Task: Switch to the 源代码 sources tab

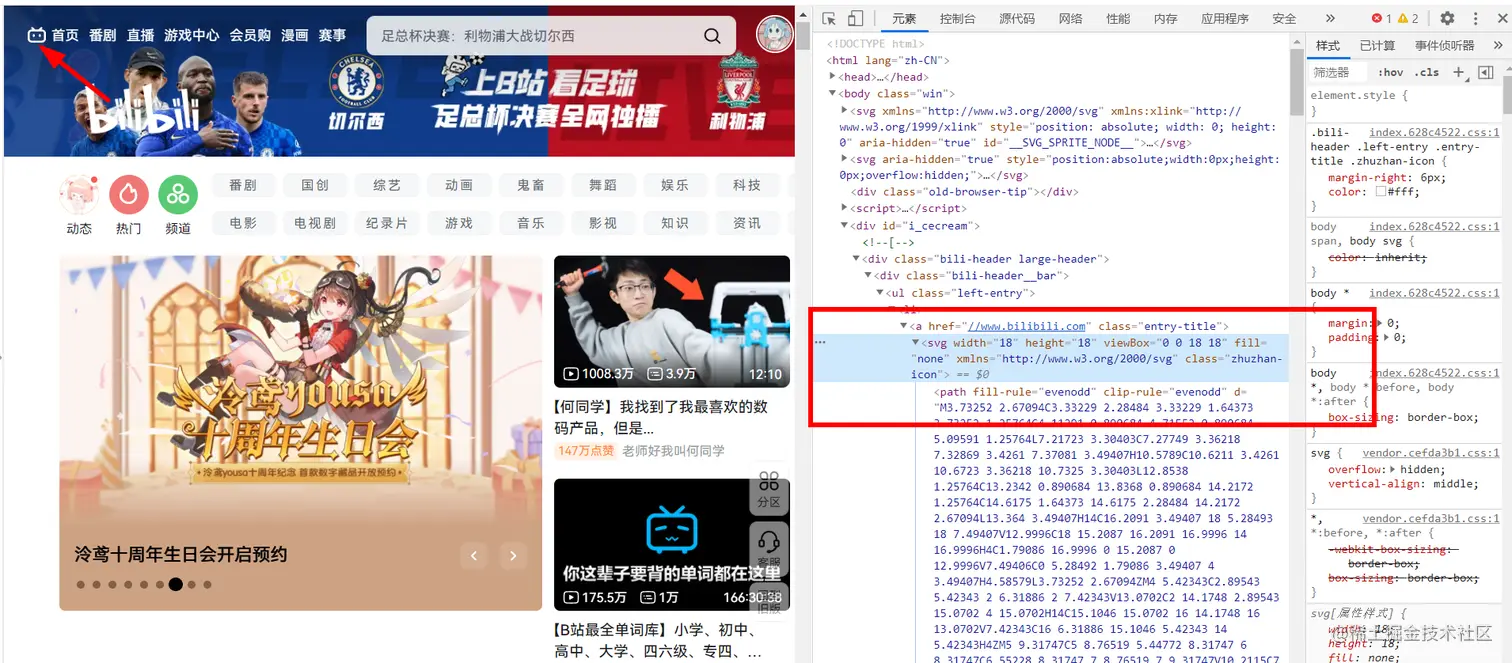Action: tap(1017, 18)
